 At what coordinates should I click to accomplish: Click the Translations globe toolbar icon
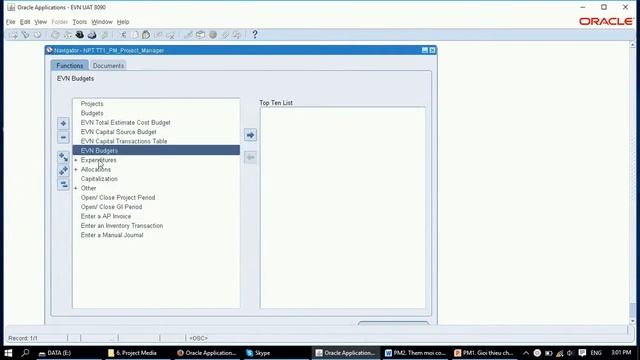(213, 35)
